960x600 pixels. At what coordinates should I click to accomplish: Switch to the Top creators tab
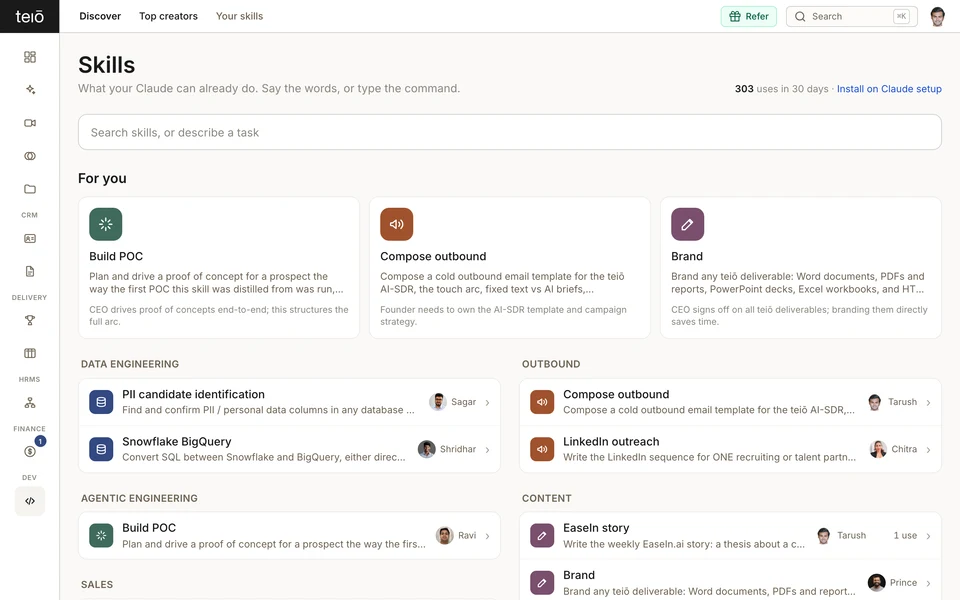(x=168, y=17)
